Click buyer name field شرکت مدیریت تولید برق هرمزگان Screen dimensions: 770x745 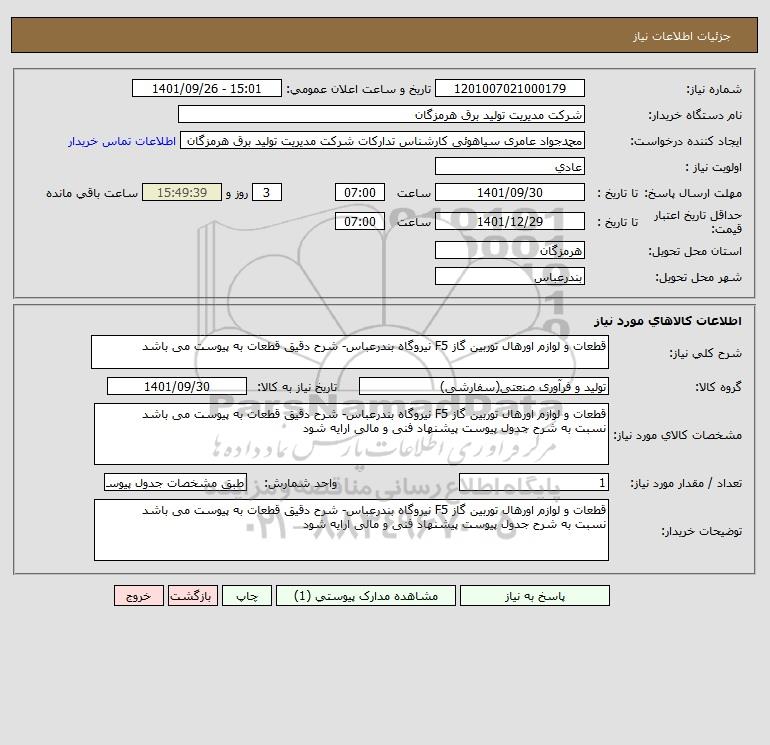tap(381, 114)
